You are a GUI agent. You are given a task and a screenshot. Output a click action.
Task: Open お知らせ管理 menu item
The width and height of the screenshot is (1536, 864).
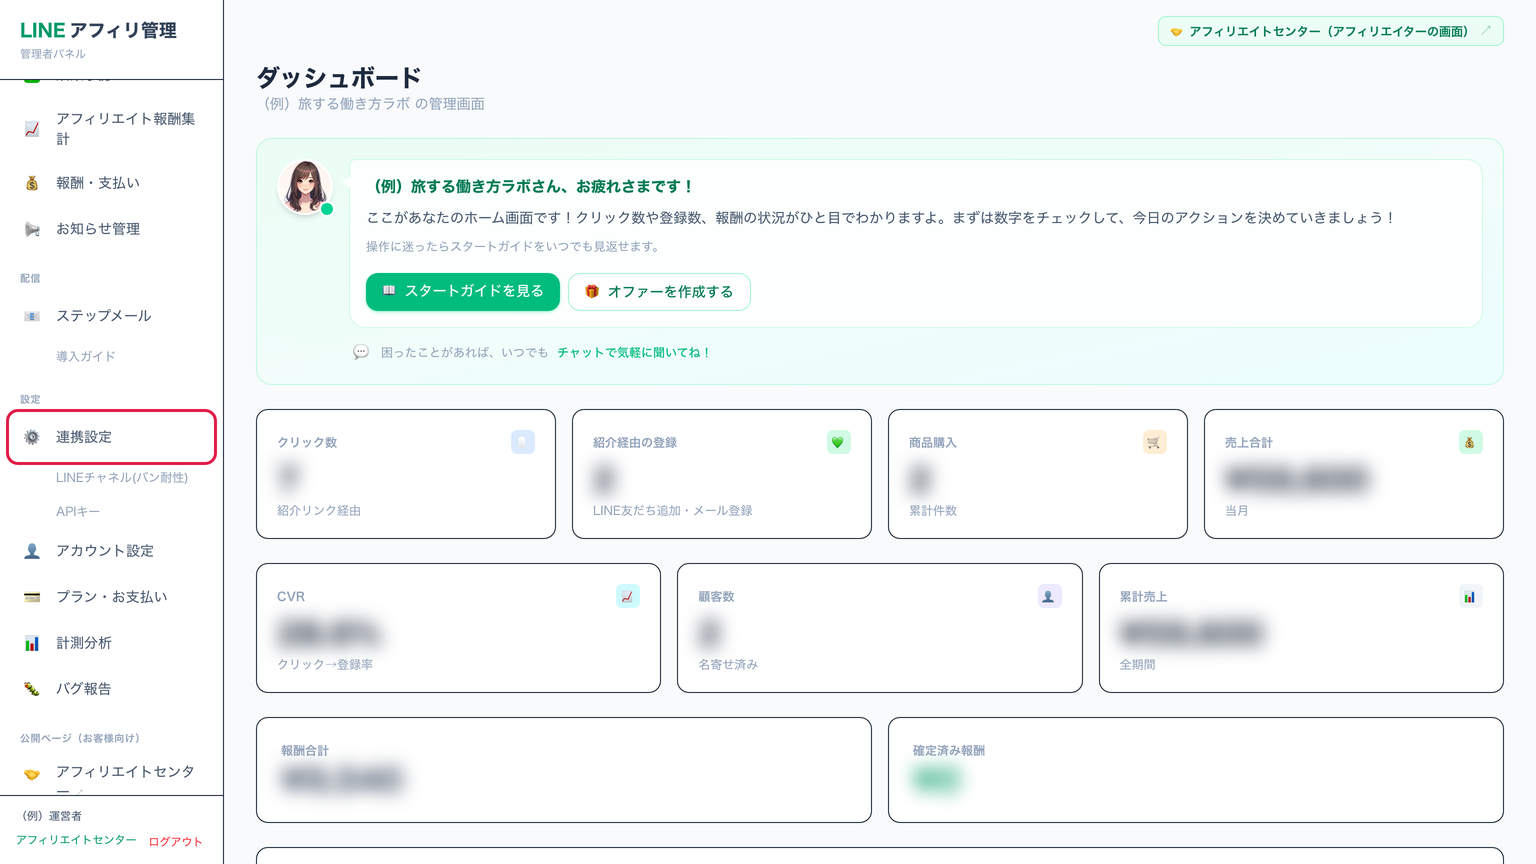pos(111,229)
